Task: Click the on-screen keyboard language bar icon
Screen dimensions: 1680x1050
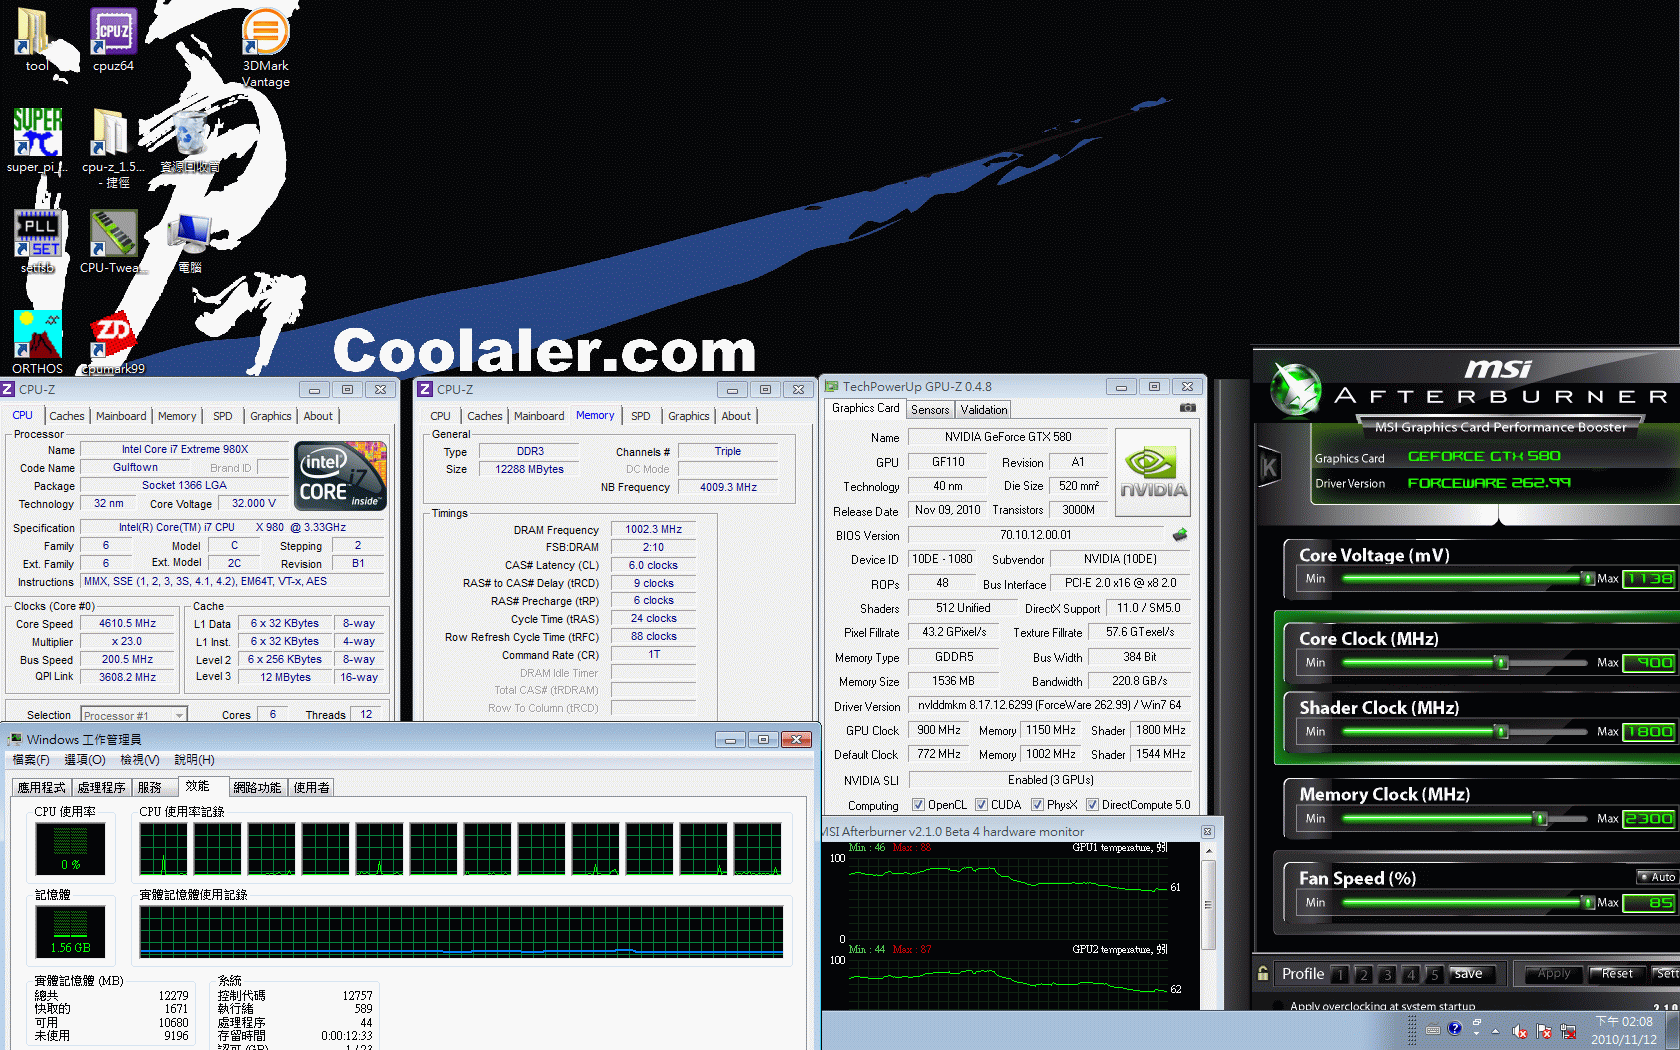Action: coord(1433,1029)
